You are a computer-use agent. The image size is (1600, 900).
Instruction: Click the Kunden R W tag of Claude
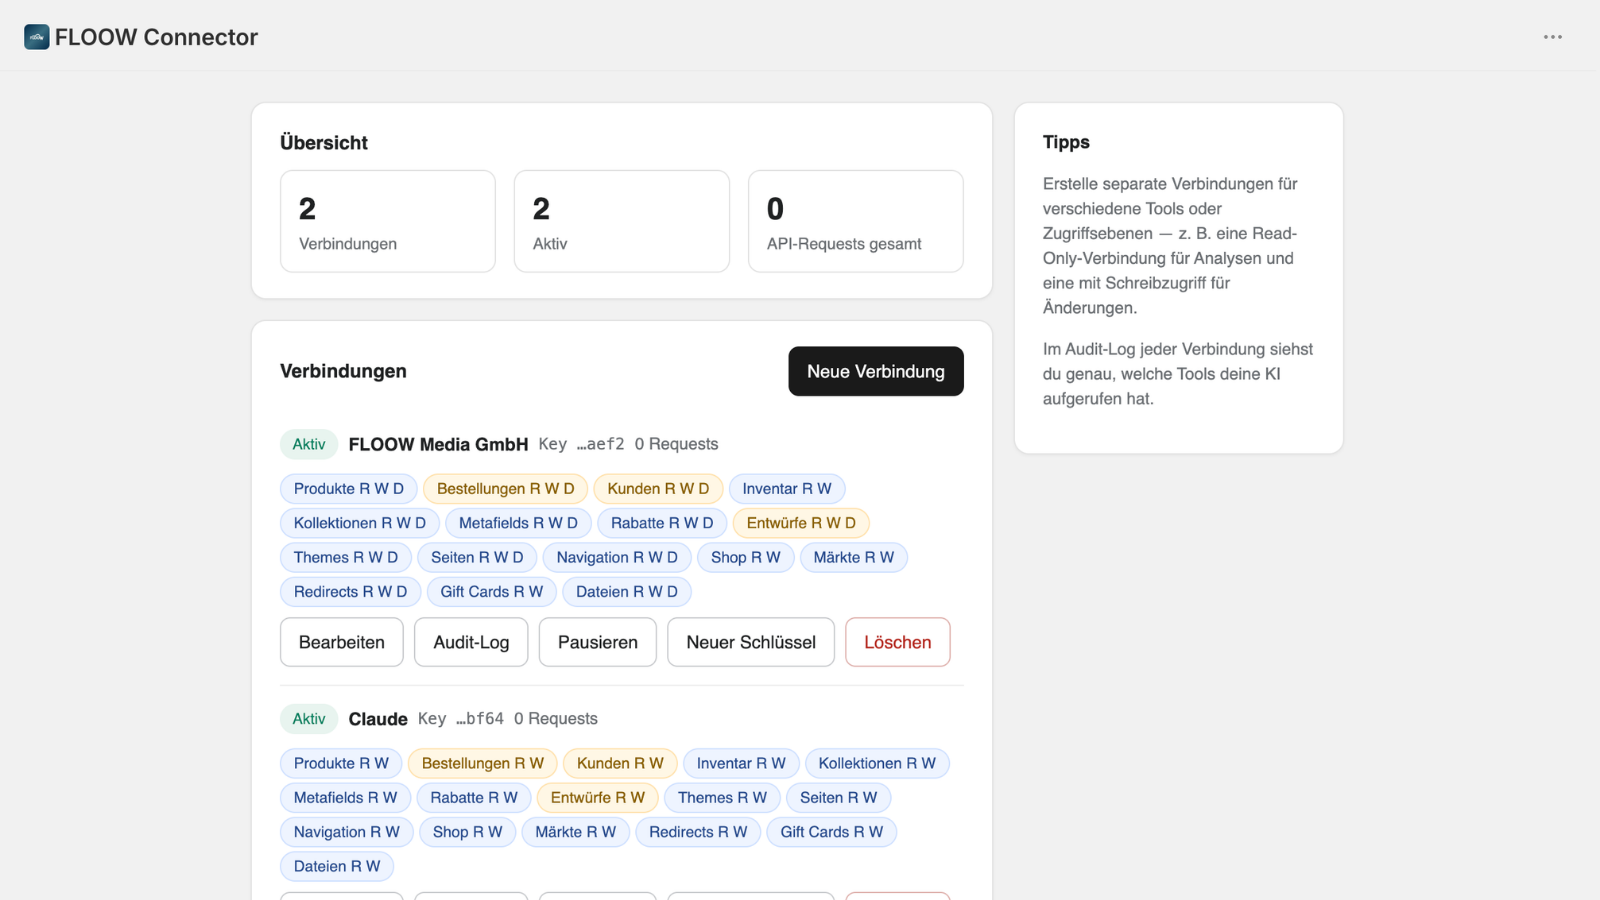pyautogui.click(x=620, y=763)
